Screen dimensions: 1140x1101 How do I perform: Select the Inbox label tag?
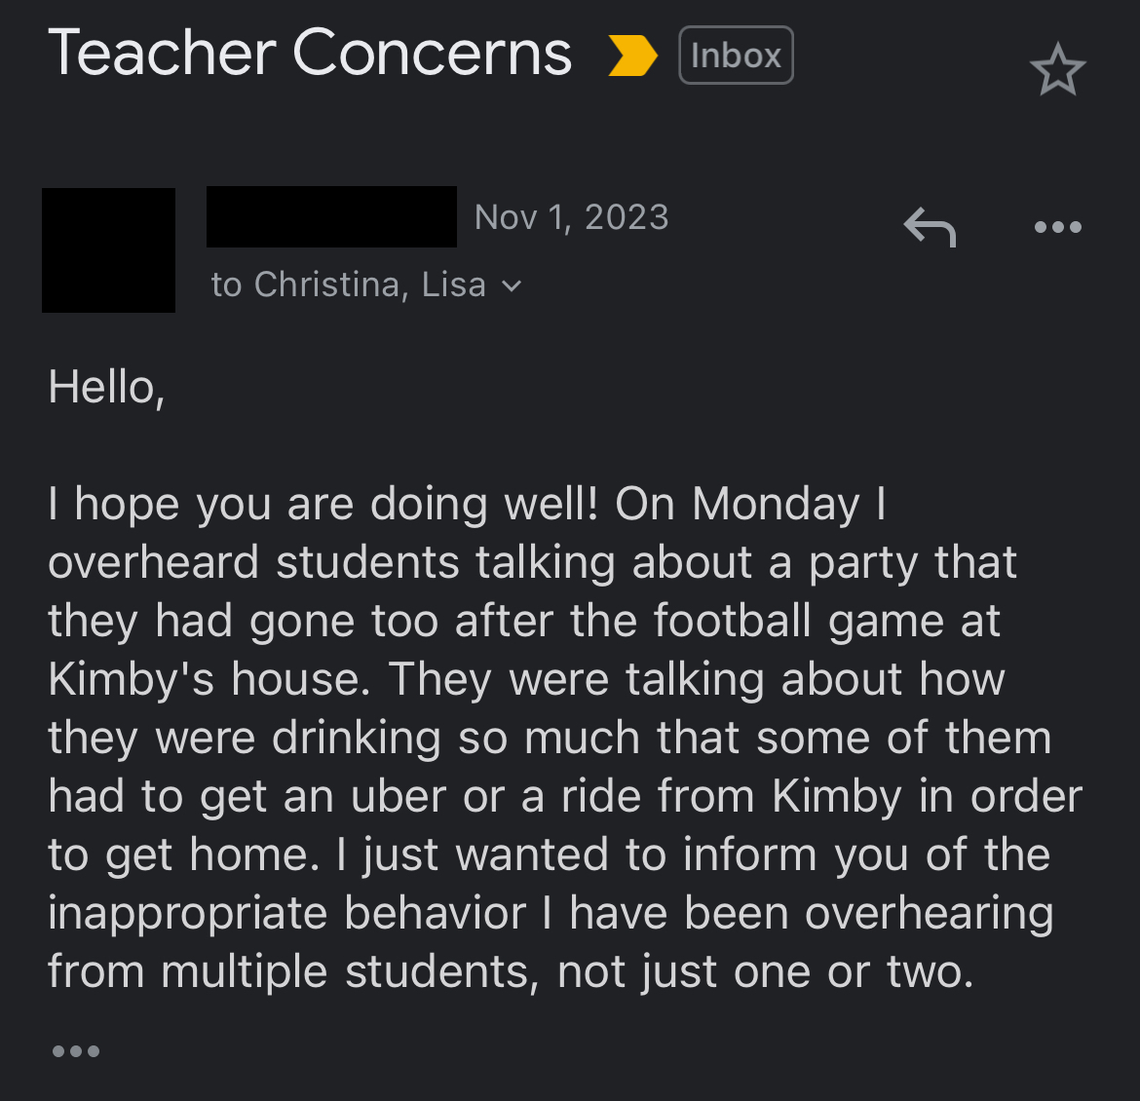coord(735,55)
